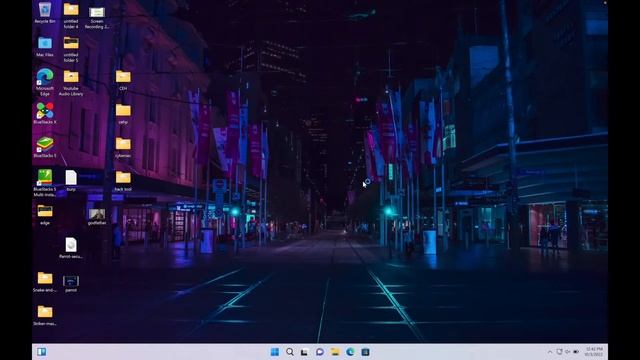This screenshot has height=360, width=640.
Task: Open taskbar Search
Action: coord(290,352)
